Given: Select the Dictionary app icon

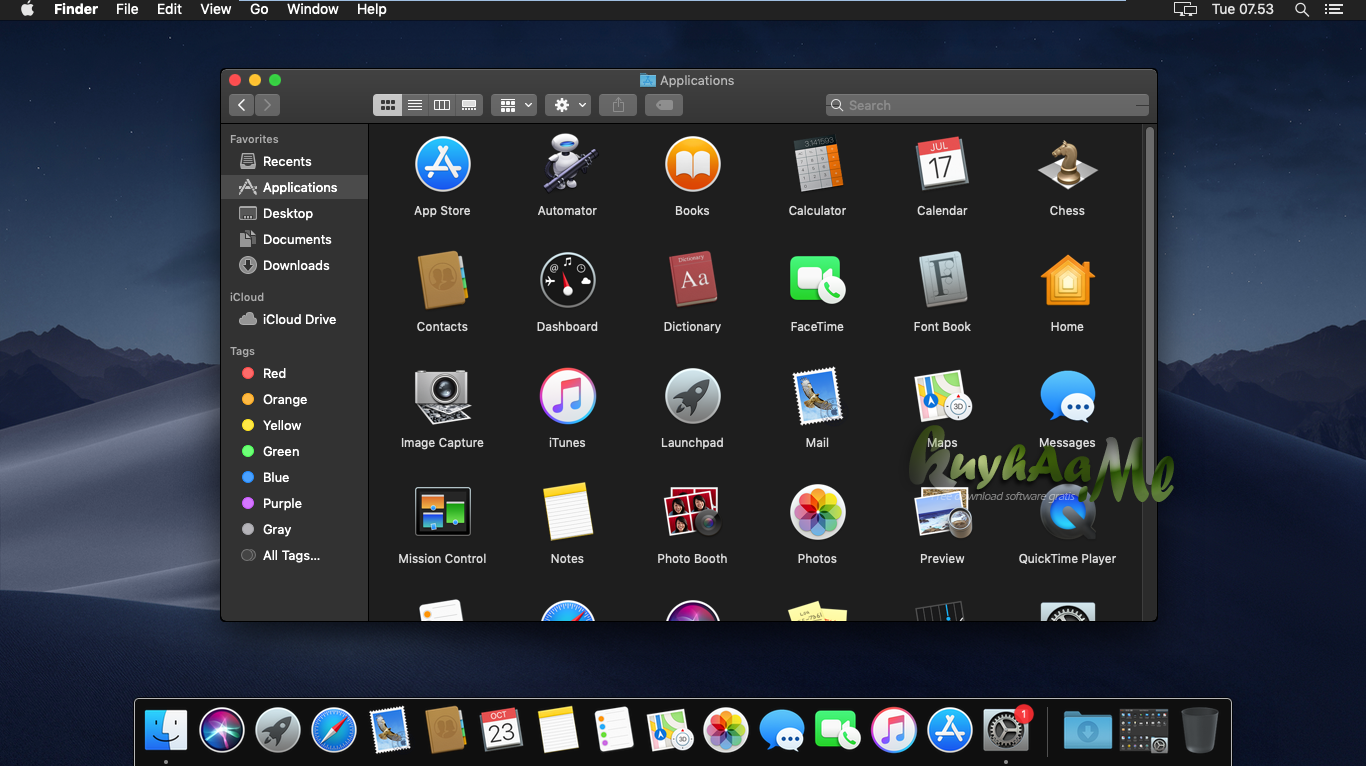Looking at the screenshot, I should tap(692, 280).
